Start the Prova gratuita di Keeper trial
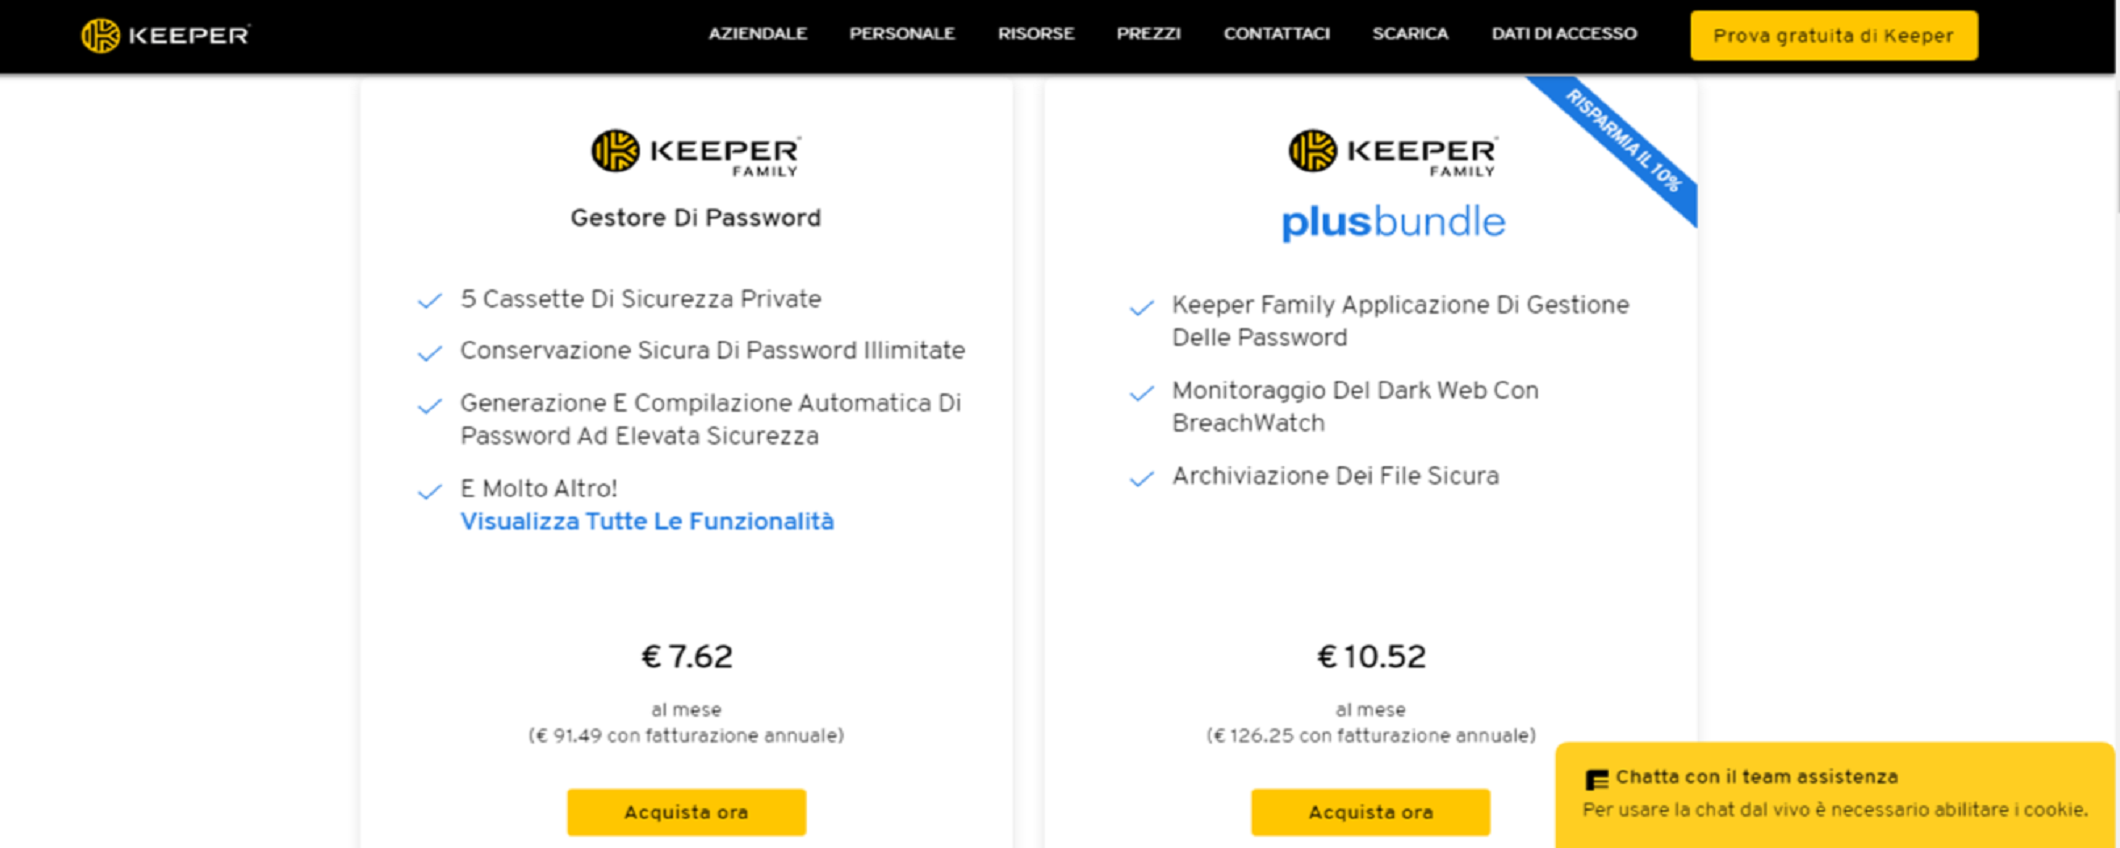 pos(1833,36)
